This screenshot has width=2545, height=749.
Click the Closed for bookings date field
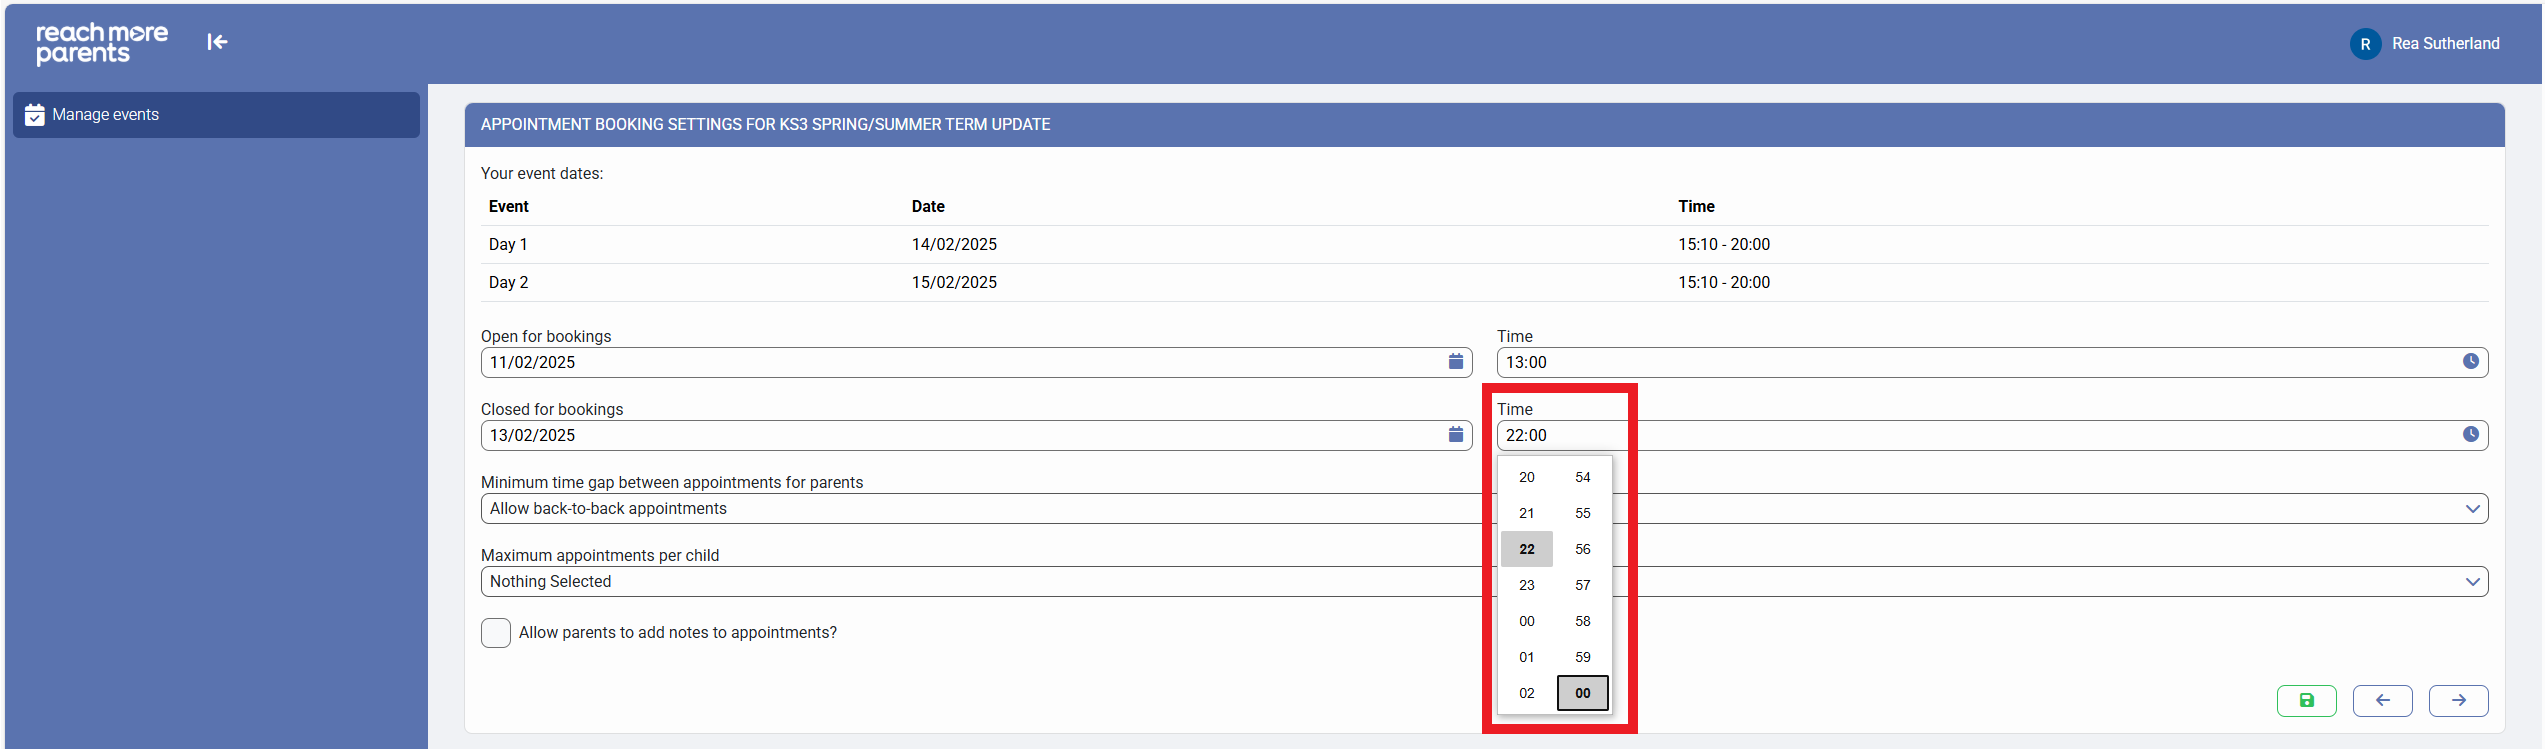point(960,435)
